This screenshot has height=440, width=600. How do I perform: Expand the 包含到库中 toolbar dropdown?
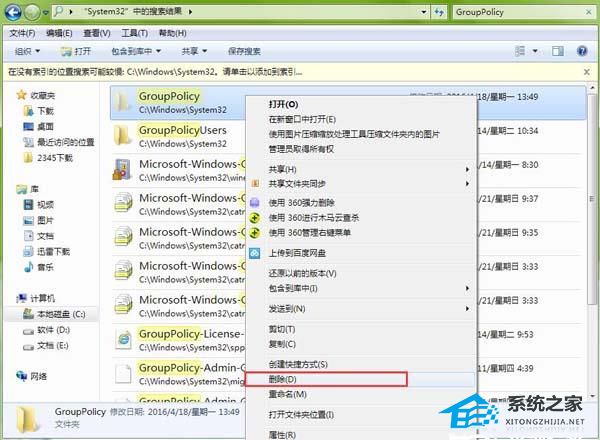[136, 51]
